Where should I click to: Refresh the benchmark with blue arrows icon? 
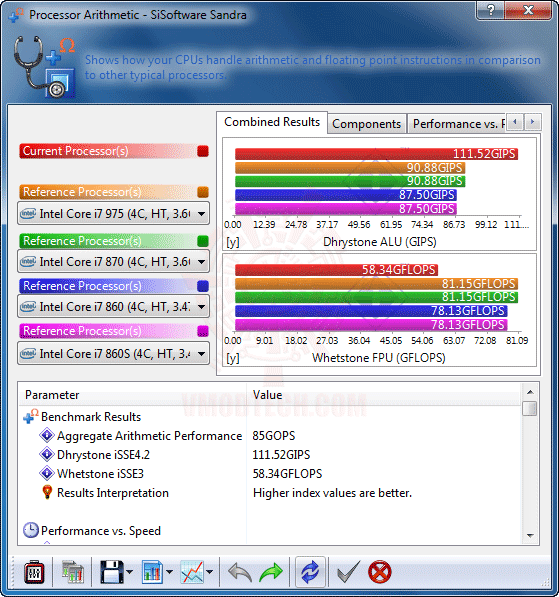[x=310, y=572]
